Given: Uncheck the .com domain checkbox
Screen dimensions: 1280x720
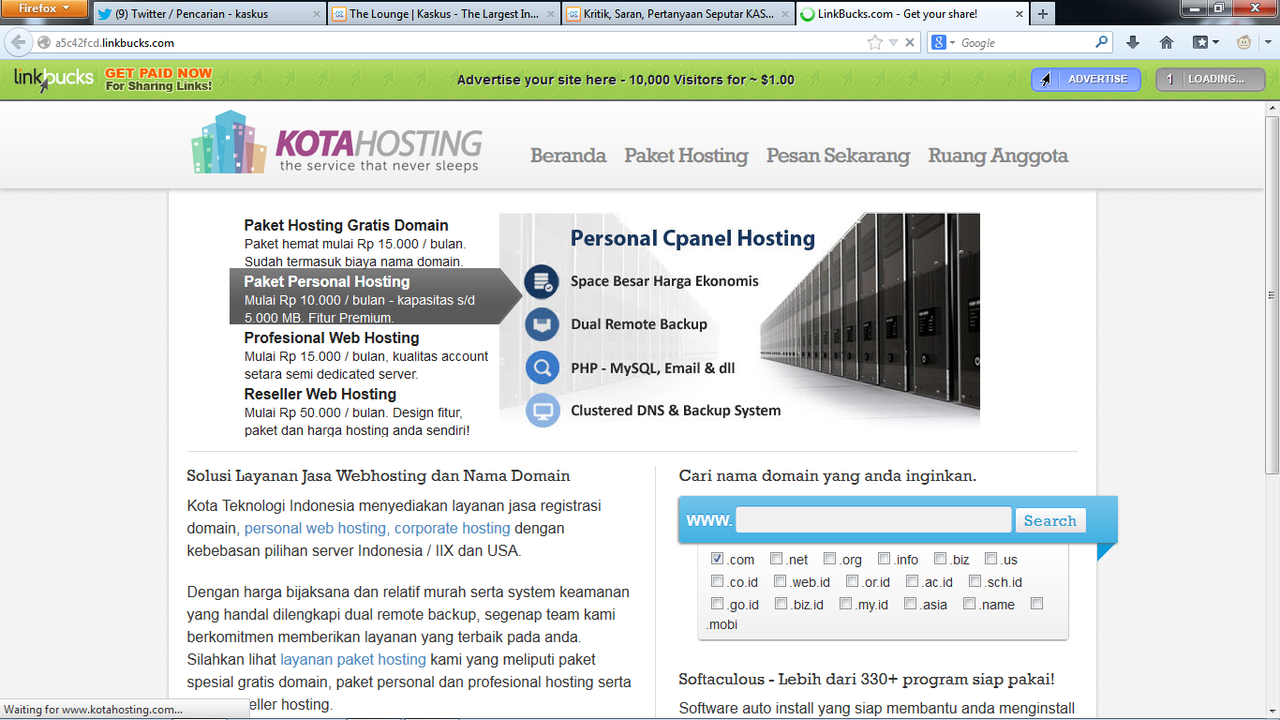Looking at the screenshot, I should click(717, 559).
